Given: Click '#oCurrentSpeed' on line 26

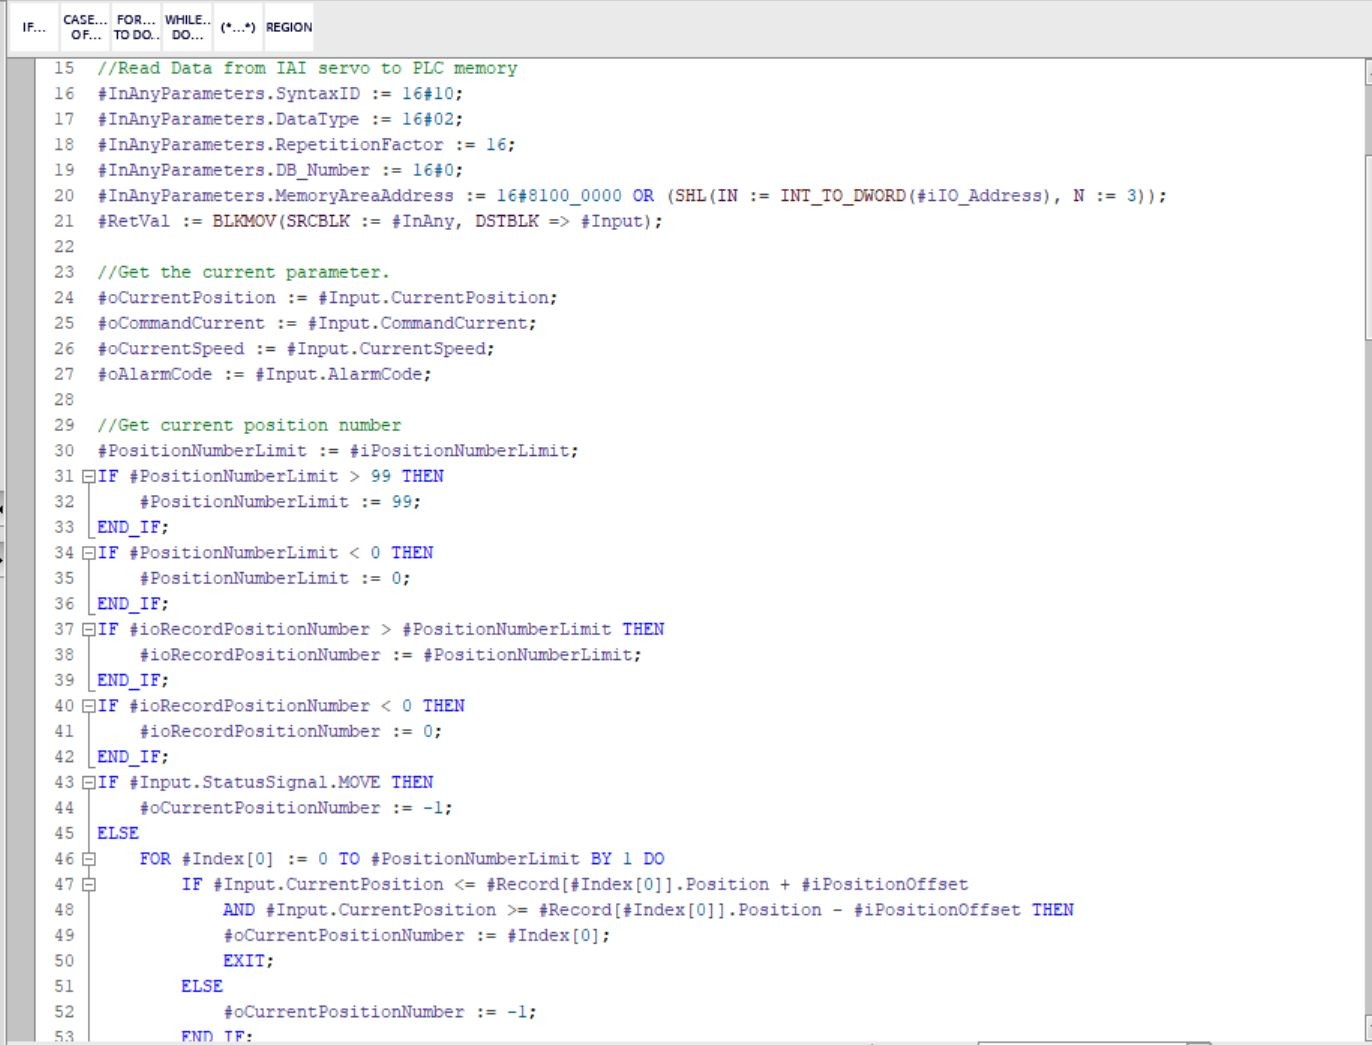Looking at the screenshot, I should [170, 349].
